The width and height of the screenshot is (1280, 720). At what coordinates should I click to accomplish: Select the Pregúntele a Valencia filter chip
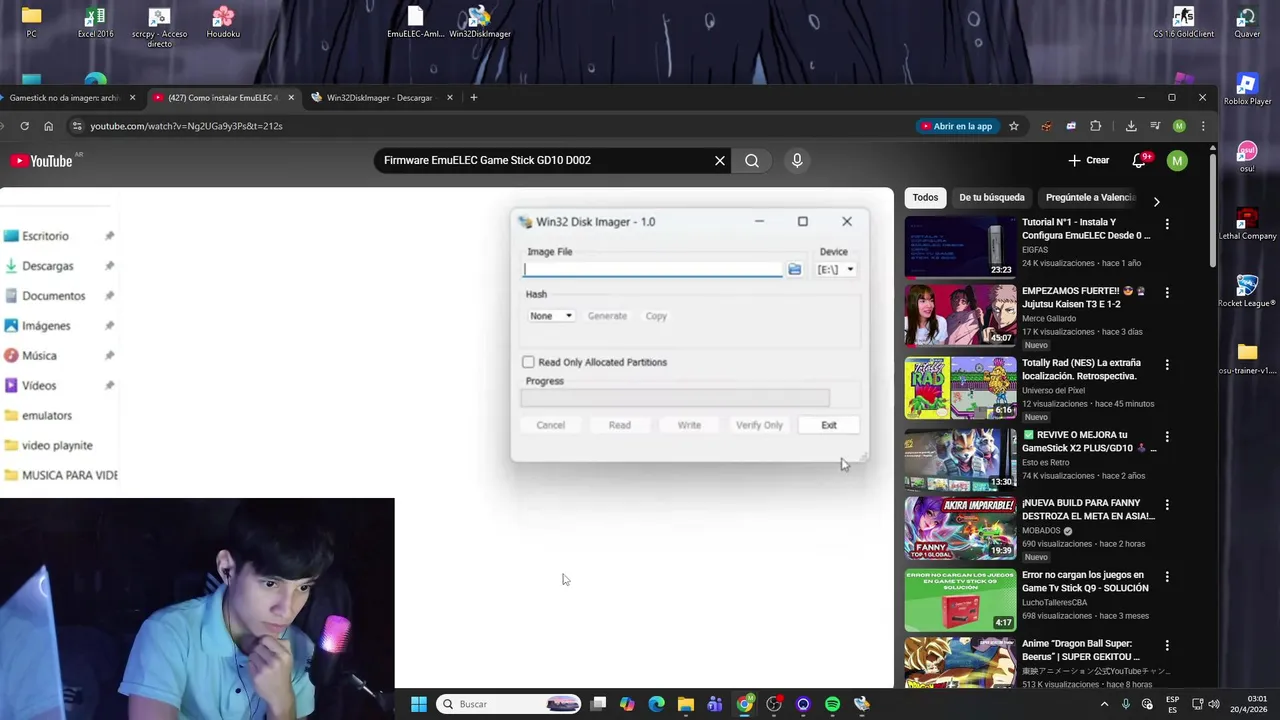pyautogui.click(x=1090, y=198)
